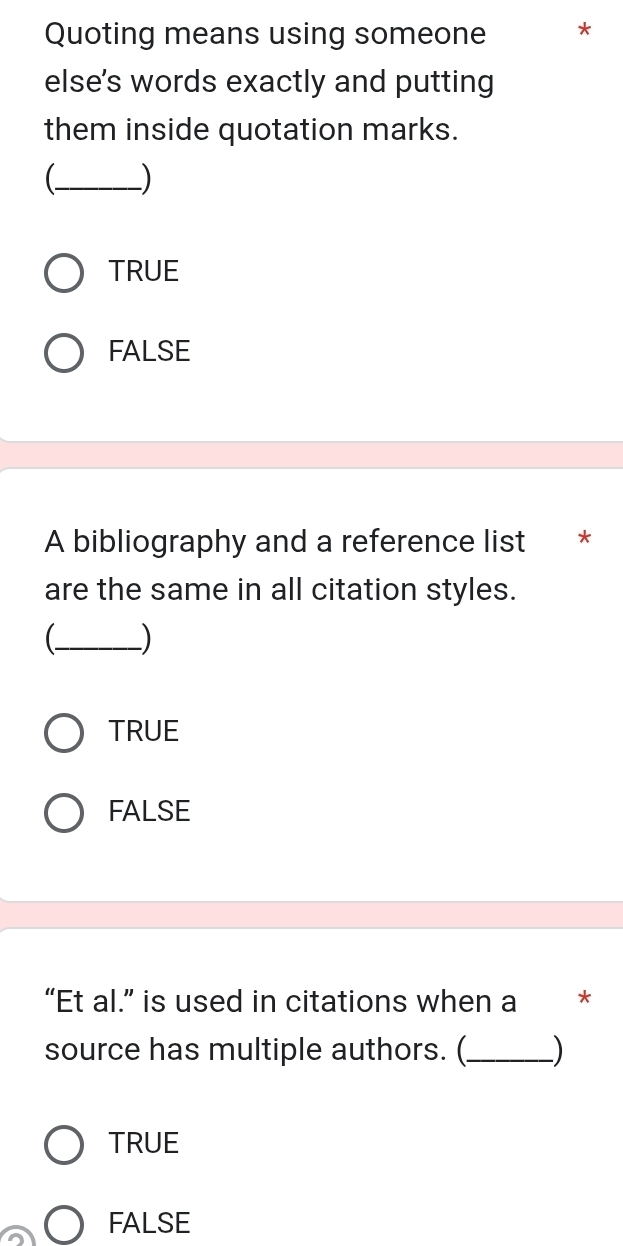Mark FALSE on the bibliography question

(63, 812)
